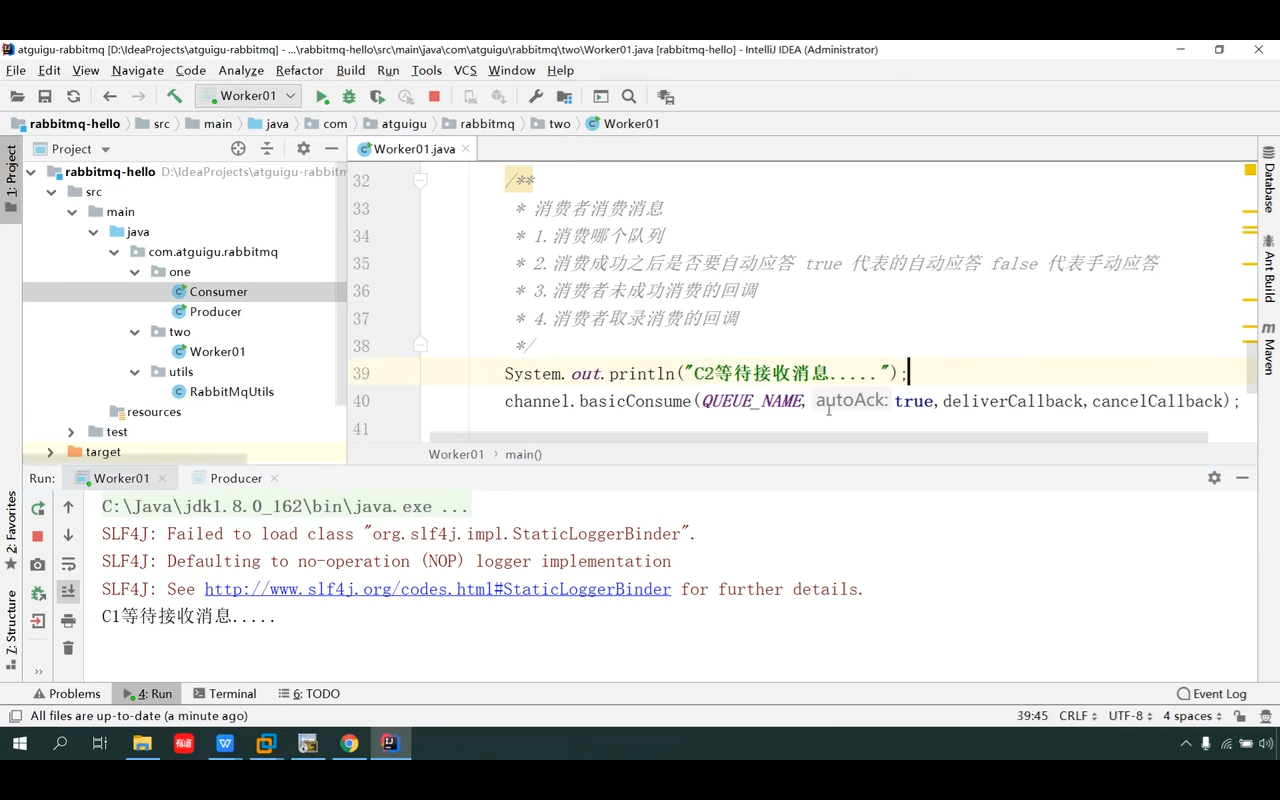Stop process in Run panel sidebar
The height and width of the screenshot is (800, 1280).
click(x=38, y=536)
